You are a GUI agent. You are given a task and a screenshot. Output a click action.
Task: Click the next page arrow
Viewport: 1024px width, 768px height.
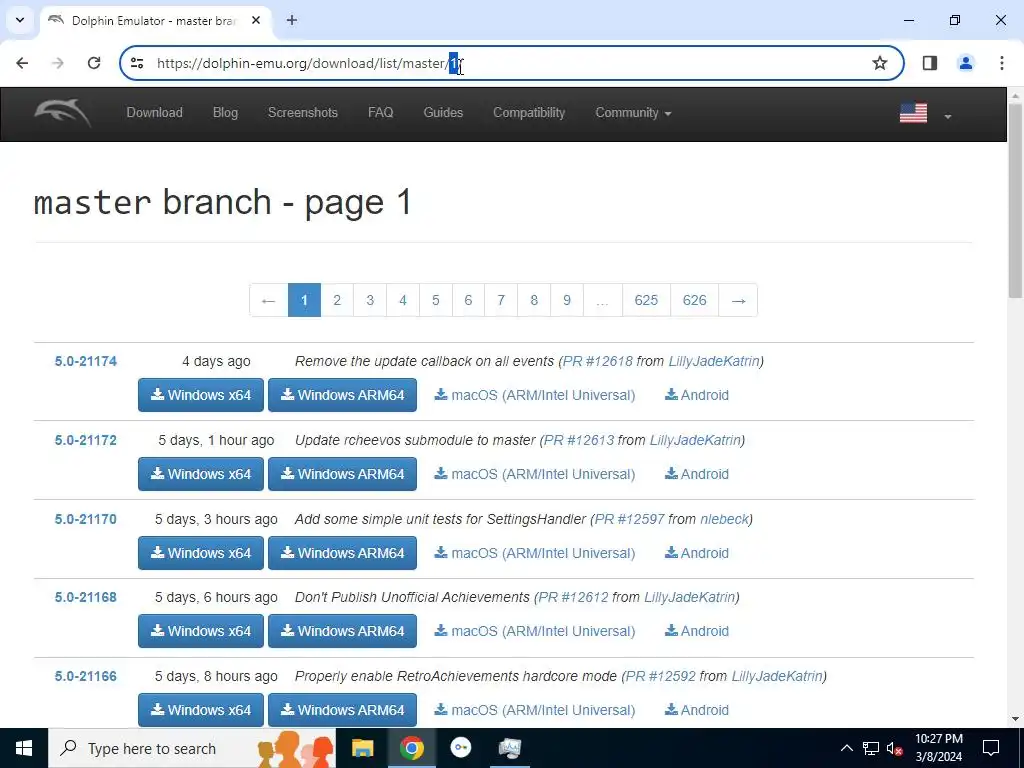(739, 300)
